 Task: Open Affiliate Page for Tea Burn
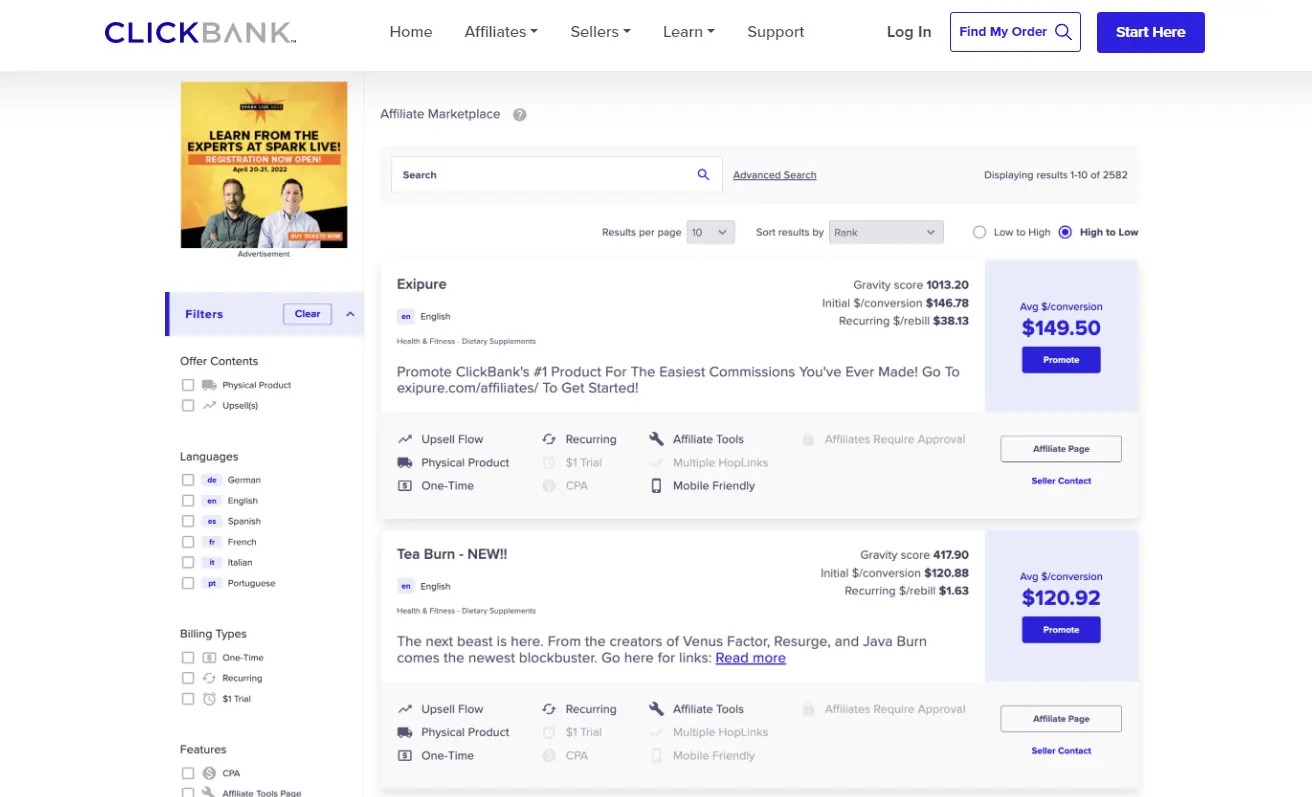1061,719
